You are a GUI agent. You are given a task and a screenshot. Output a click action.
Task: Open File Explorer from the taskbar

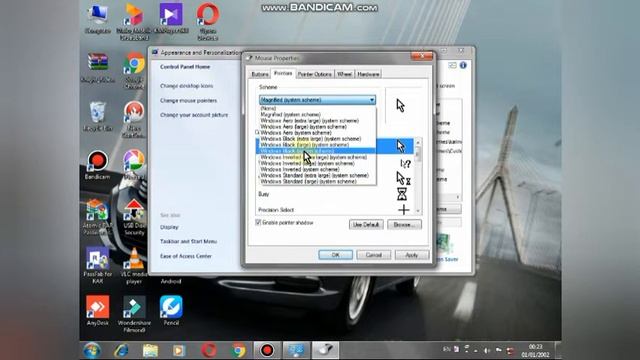pyautogui.click(x=150, y=351)
